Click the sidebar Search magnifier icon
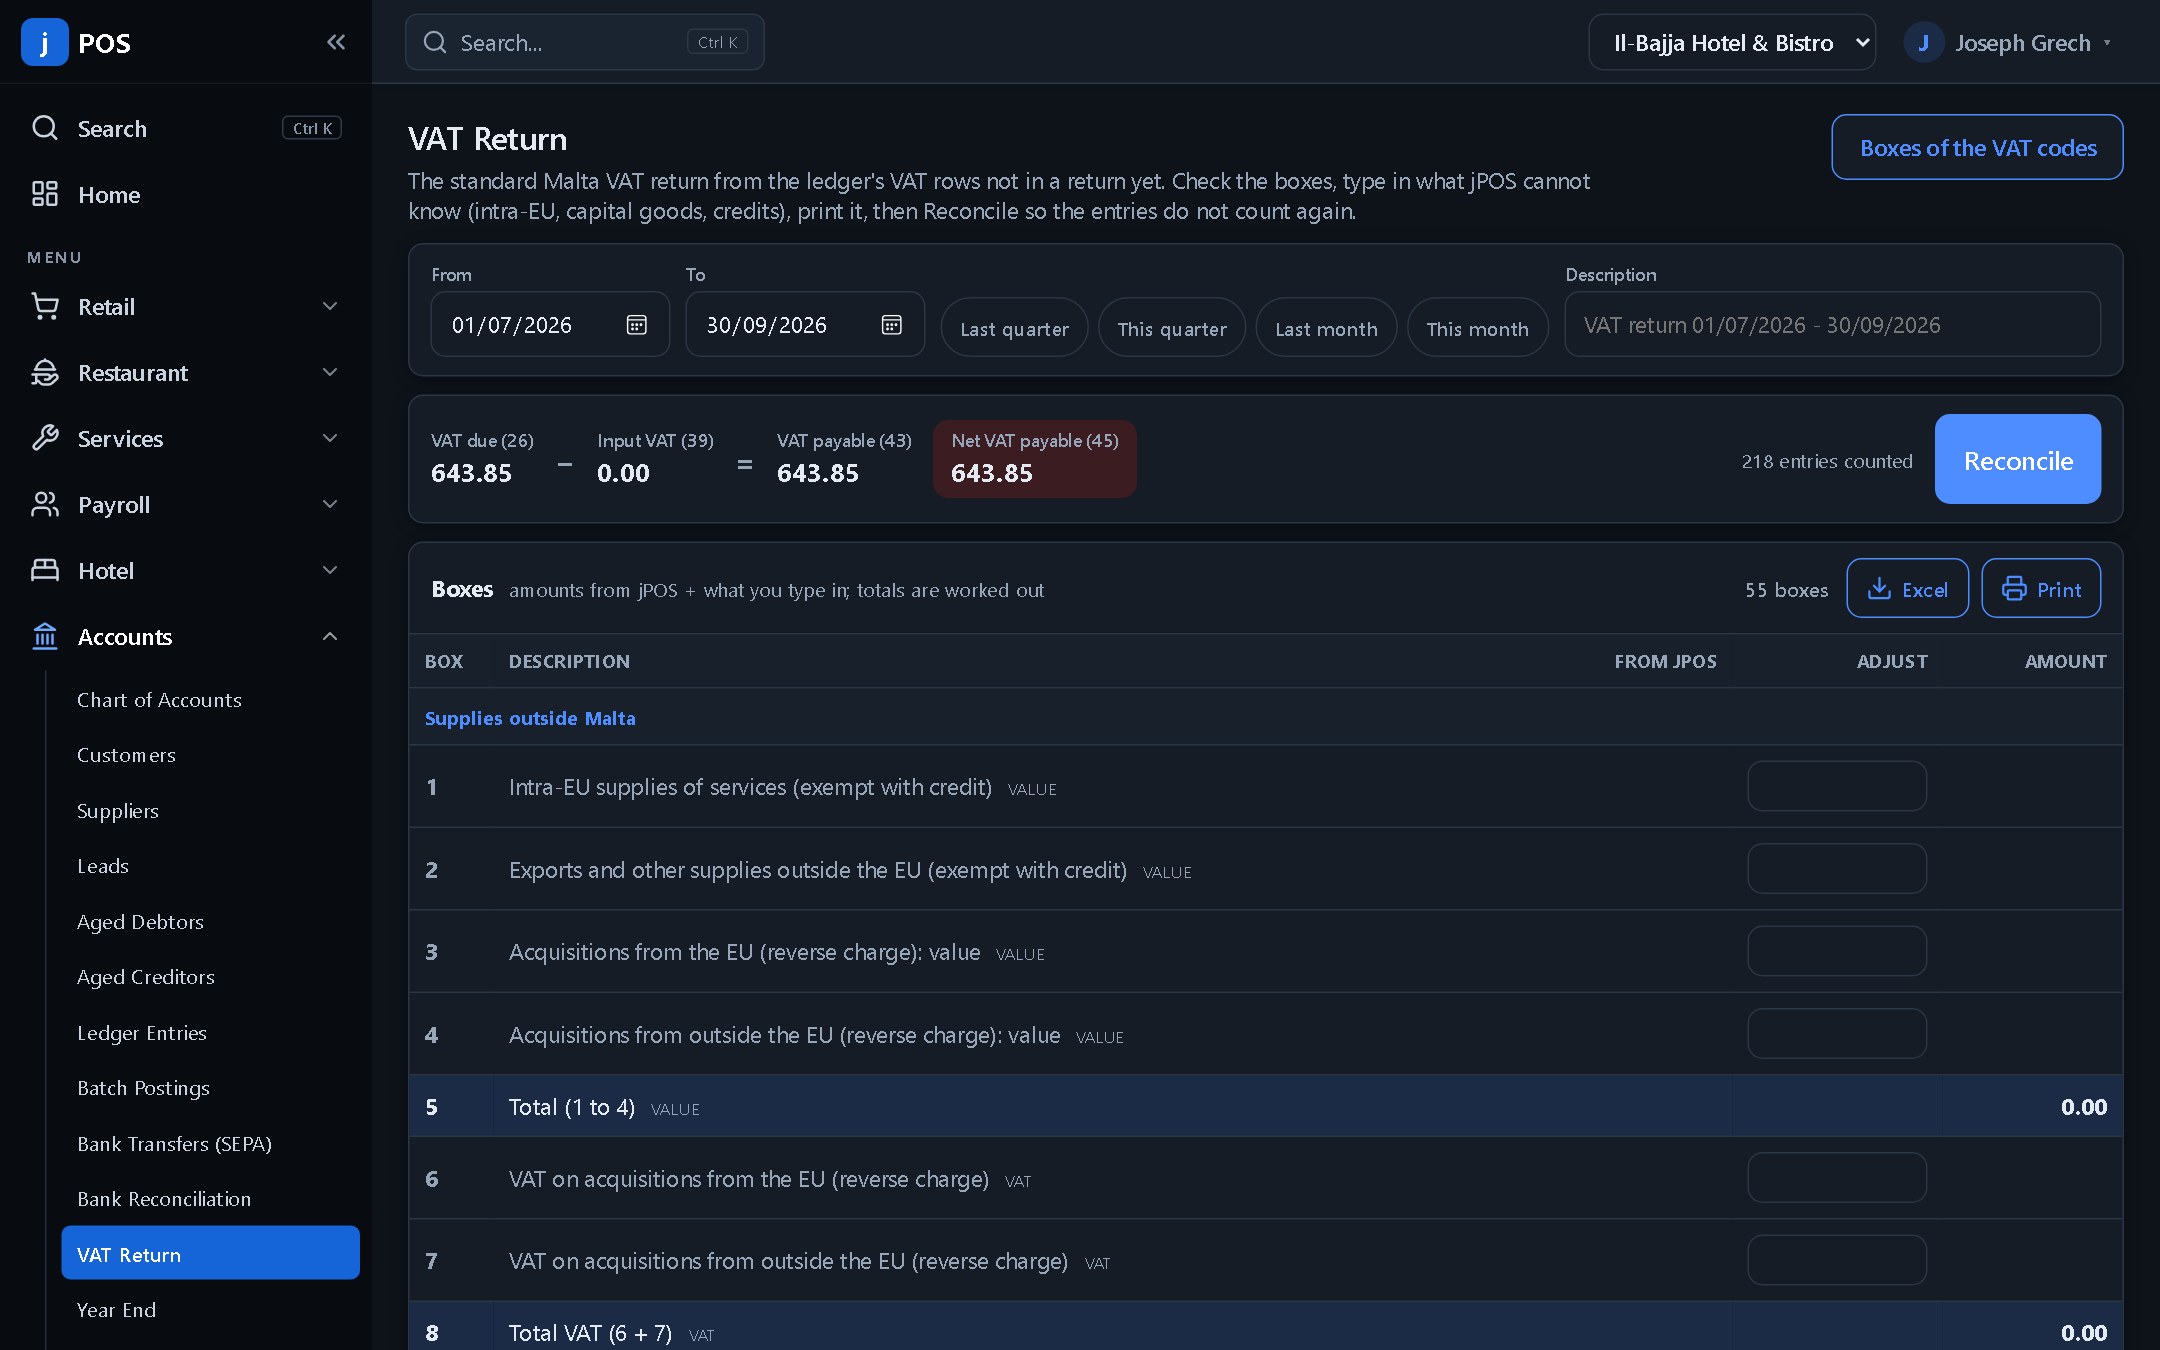 tap(45, 128)
